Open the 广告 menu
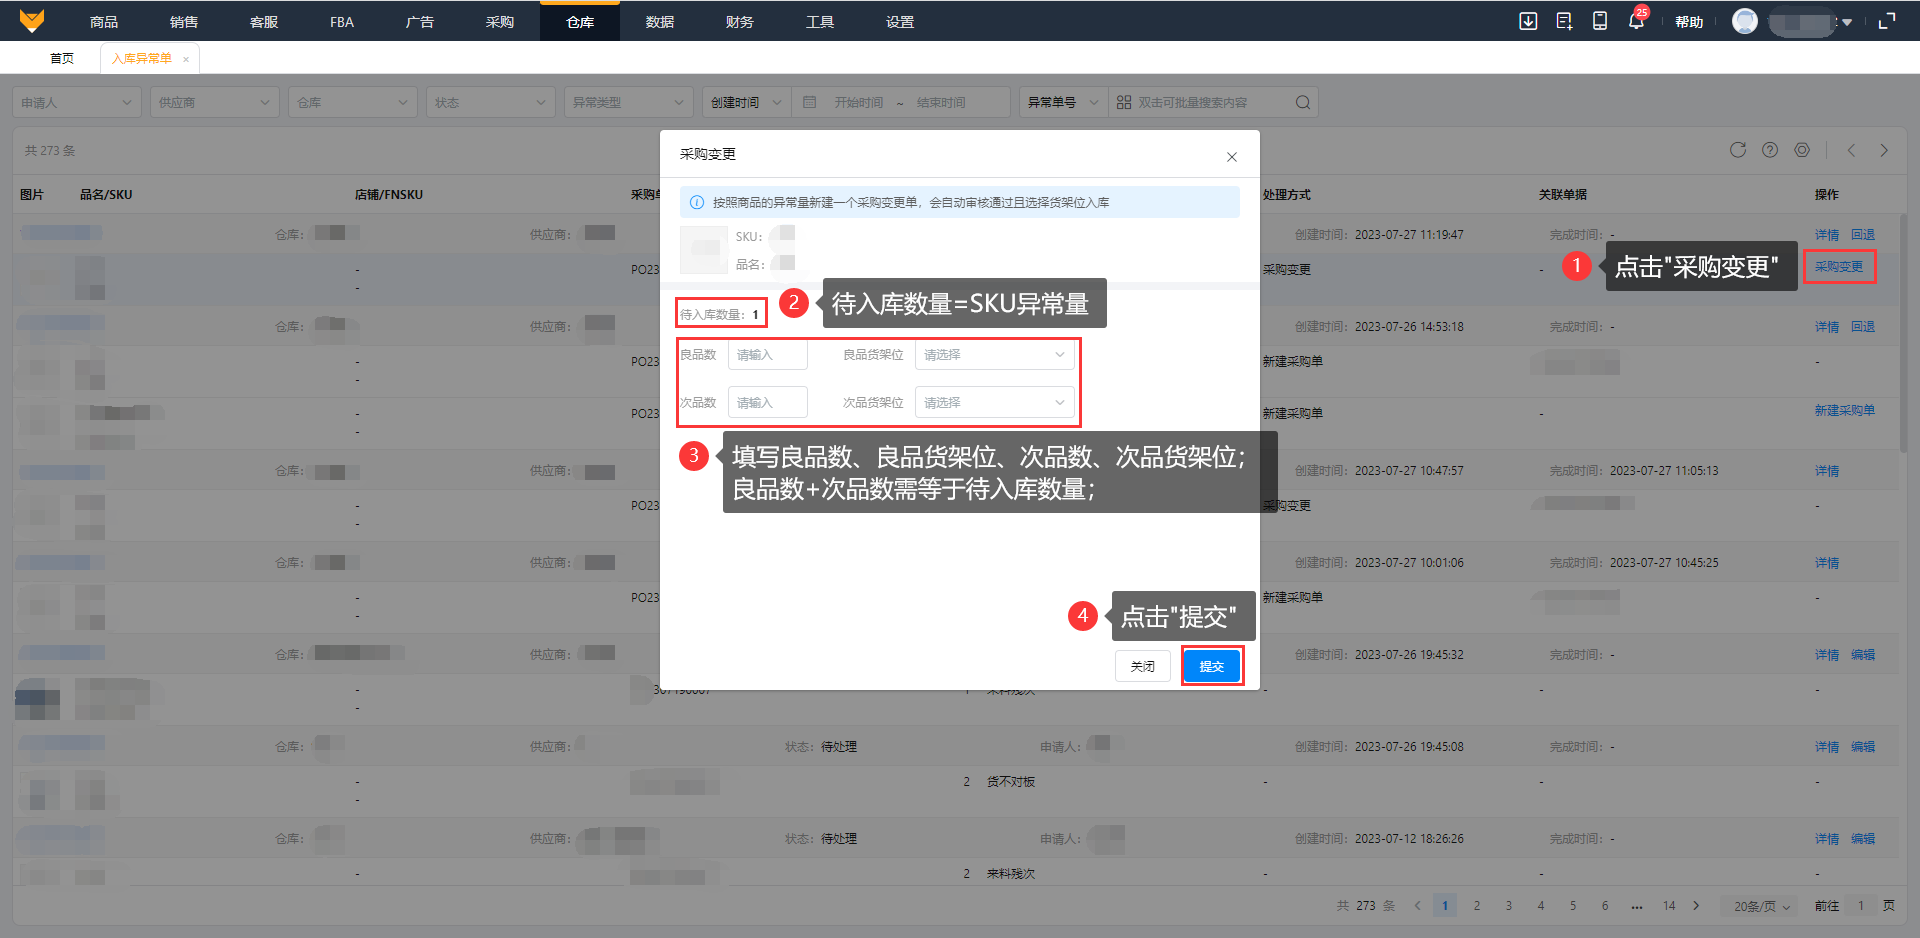Viewport: 1920px width, 938px height. pyautogui.click(x=420, y=21)
